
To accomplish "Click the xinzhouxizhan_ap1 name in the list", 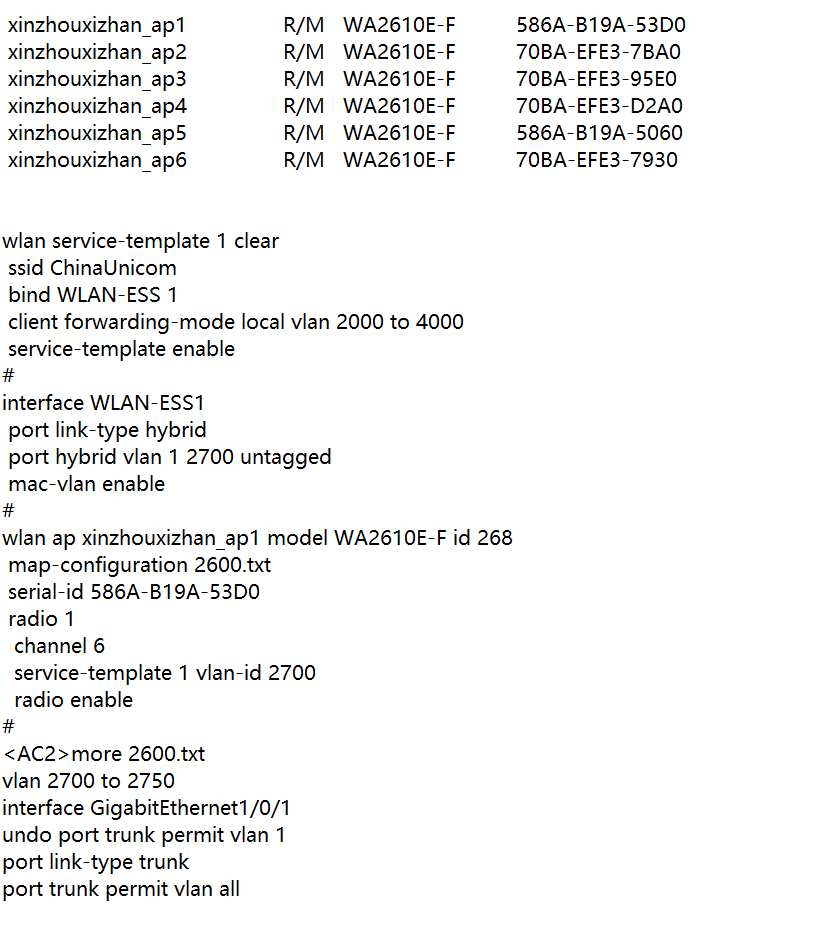I will tap(97, 25).
